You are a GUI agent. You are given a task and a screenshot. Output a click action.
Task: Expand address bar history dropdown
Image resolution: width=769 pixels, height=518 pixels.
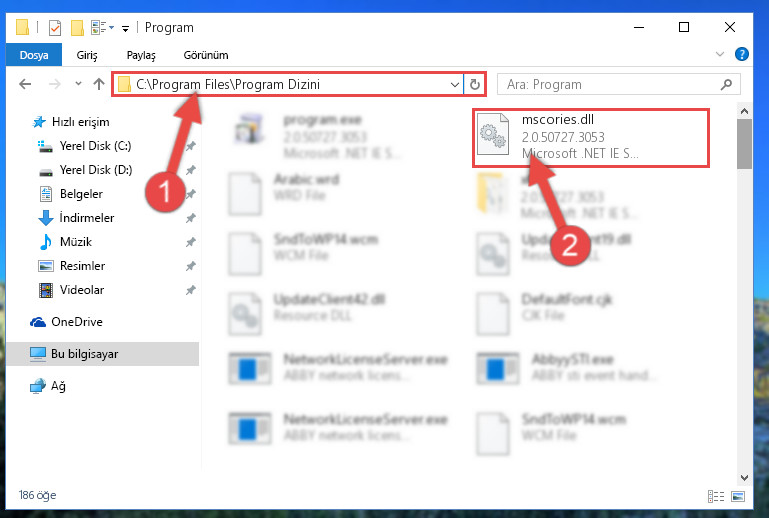click(x=455, y=84)
